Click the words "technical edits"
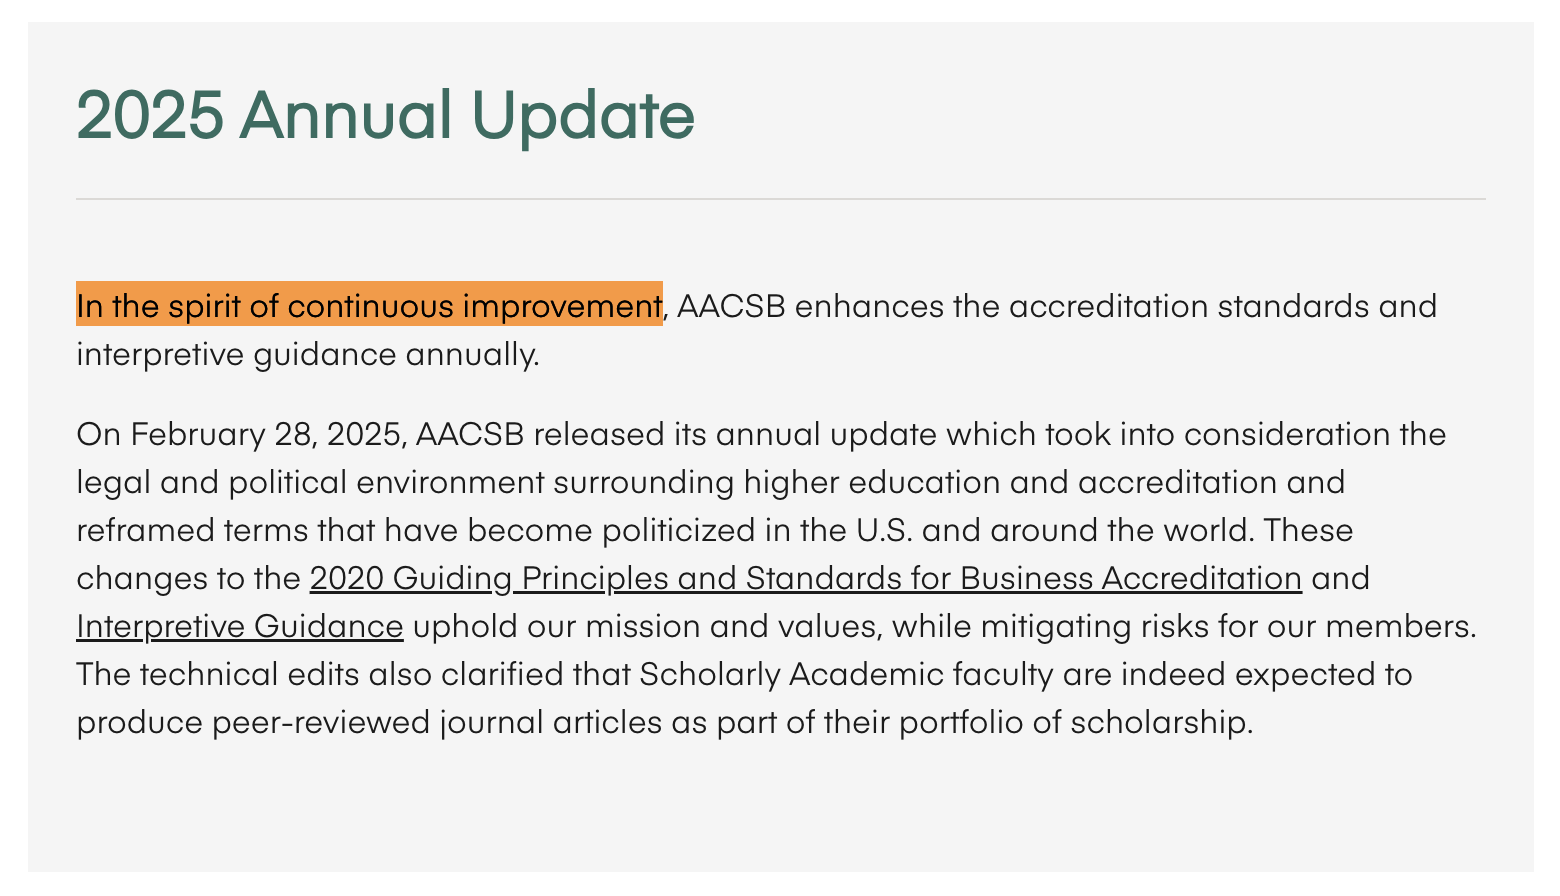The image size is (1560, 896). tap(249, 675)
